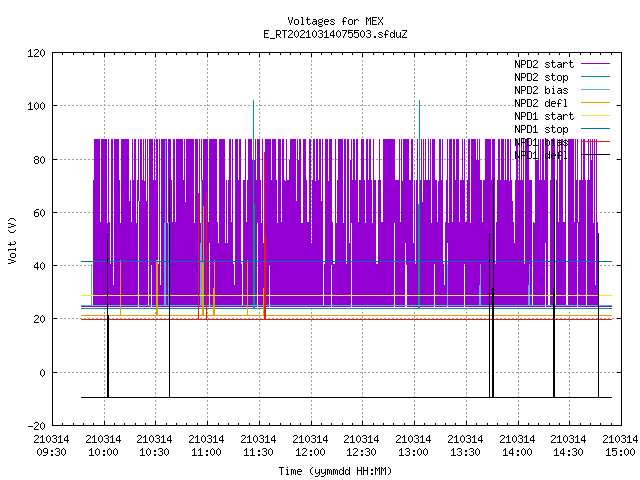640x480 pixels.
Task: Click the x-axis tick label 11:30
Action: (x=258, y=453)
